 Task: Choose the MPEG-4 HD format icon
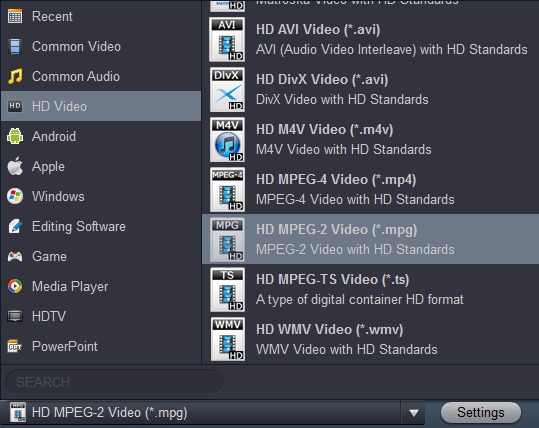point(227,189)
